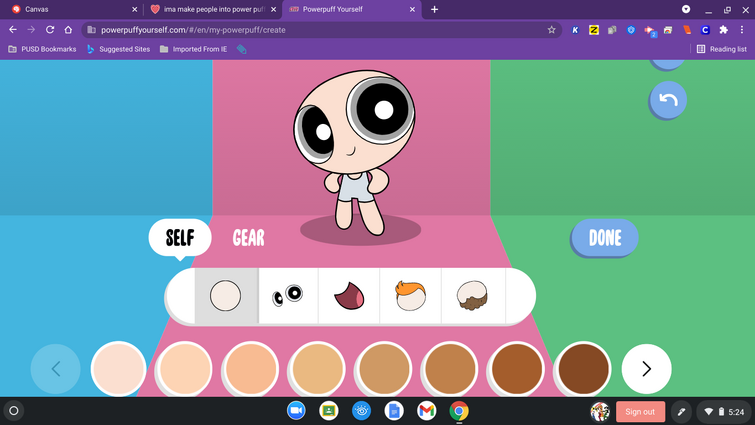Open the tab search dropdown
This screenshot has width=755, height=425.
pos(686,9)
